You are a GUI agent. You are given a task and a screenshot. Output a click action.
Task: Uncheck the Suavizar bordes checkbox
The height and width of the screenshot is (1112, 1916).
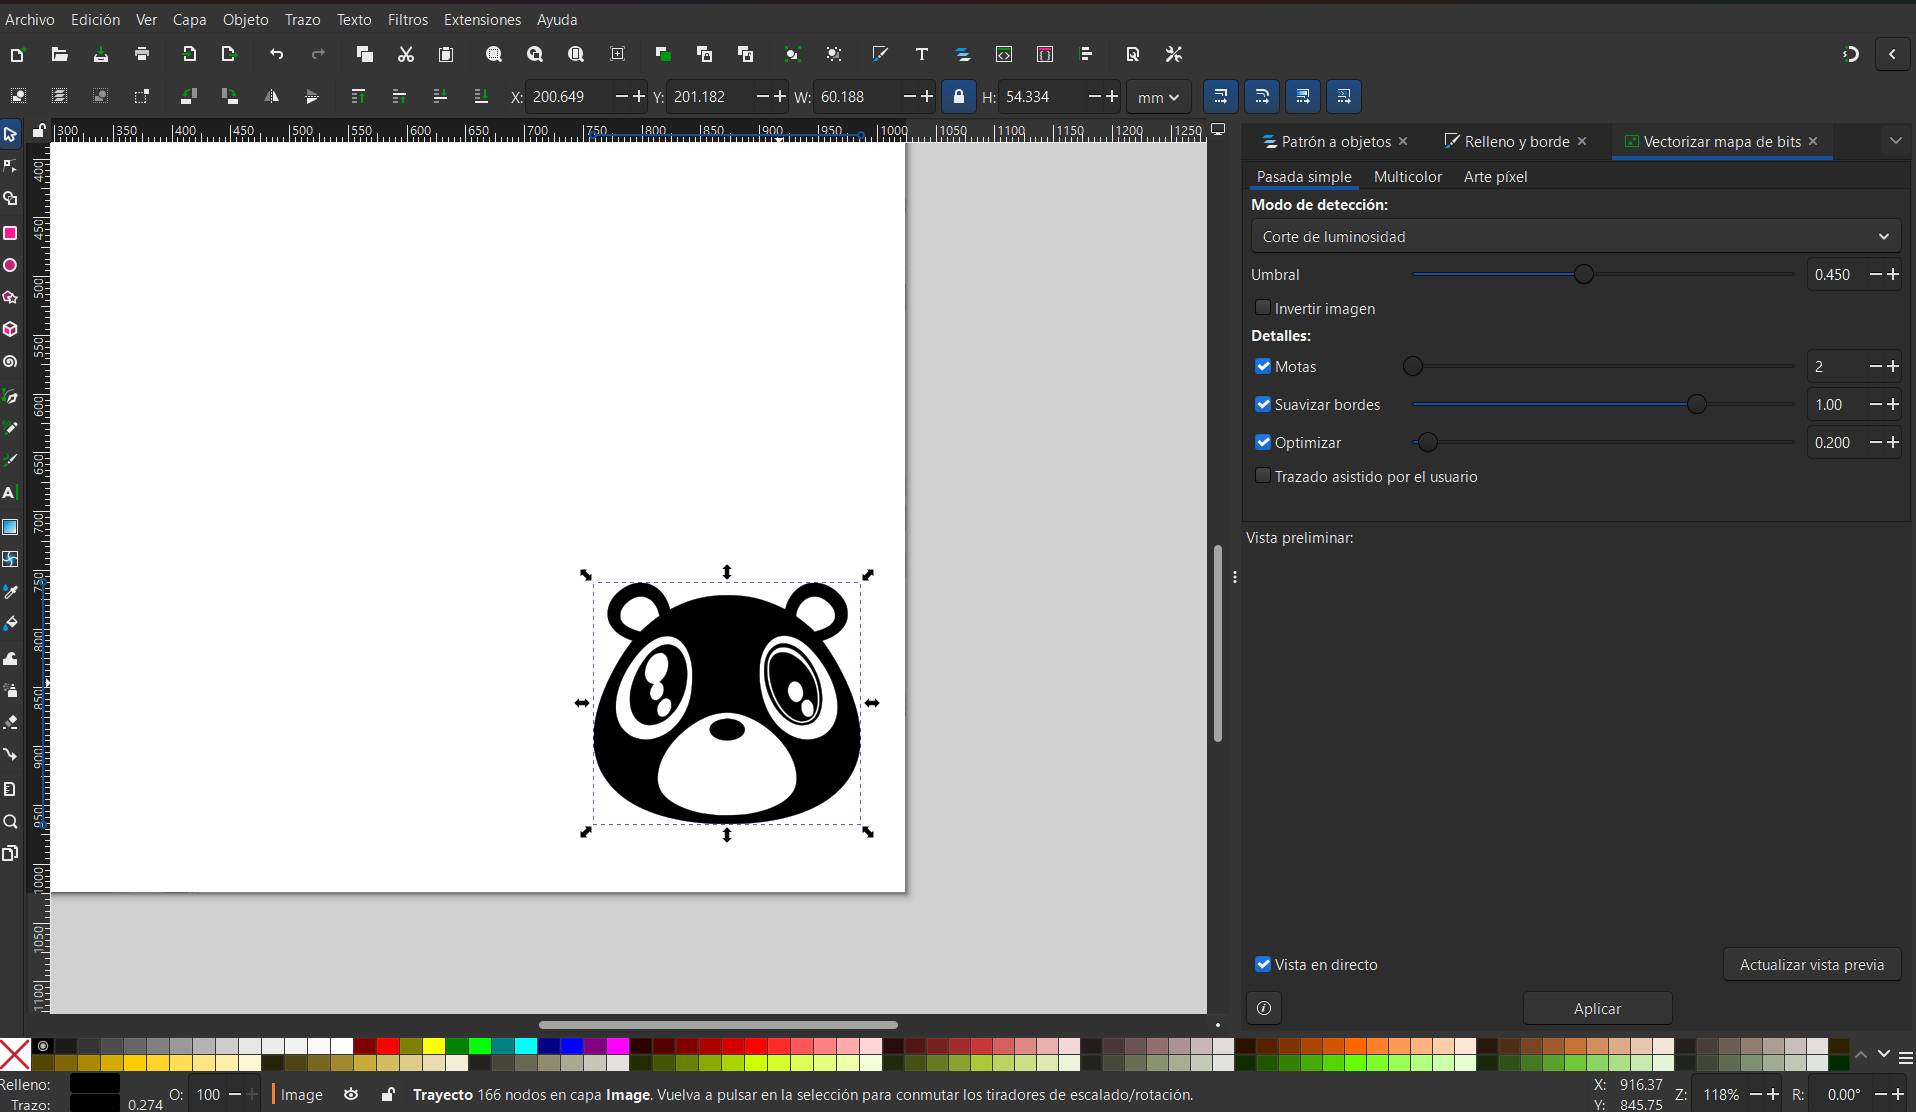coord(1263,405)
